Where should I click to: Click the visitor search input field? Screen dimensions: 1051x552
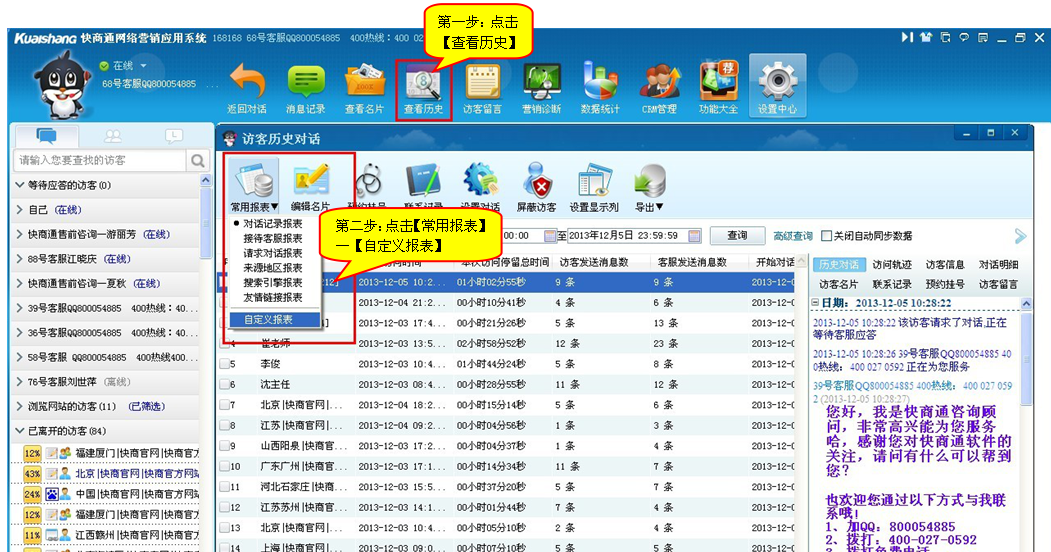click(x=100, y=160)
